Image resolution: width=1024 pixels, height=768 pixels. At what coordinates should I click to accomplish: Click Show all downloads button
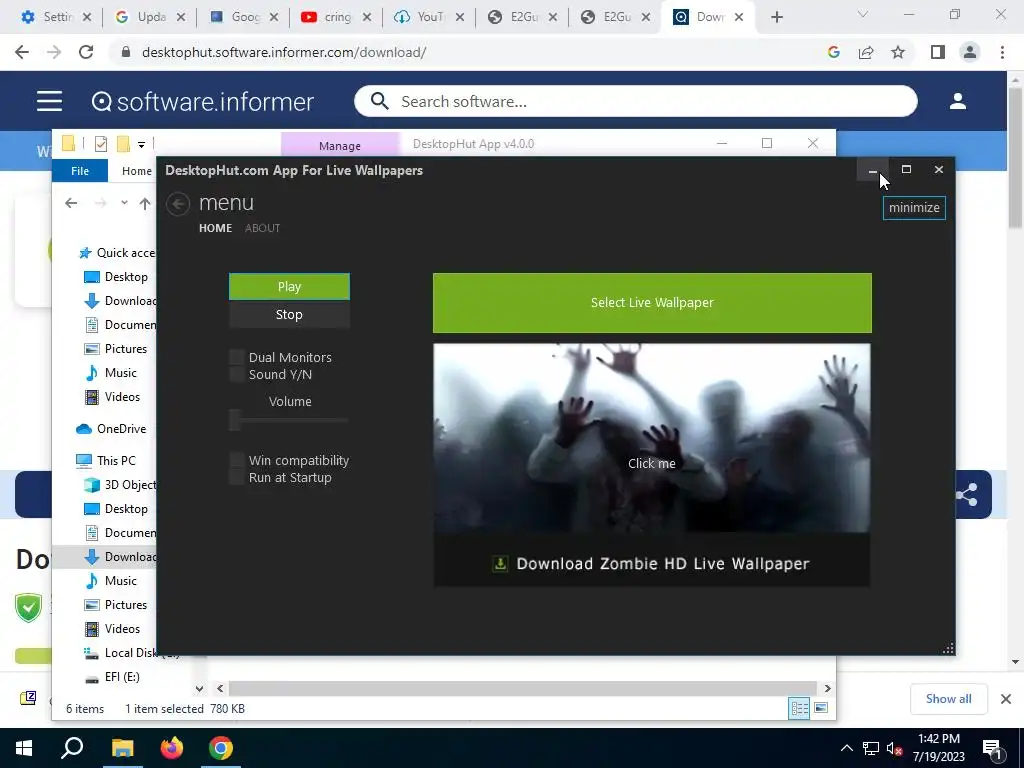(x=948, y=699)
